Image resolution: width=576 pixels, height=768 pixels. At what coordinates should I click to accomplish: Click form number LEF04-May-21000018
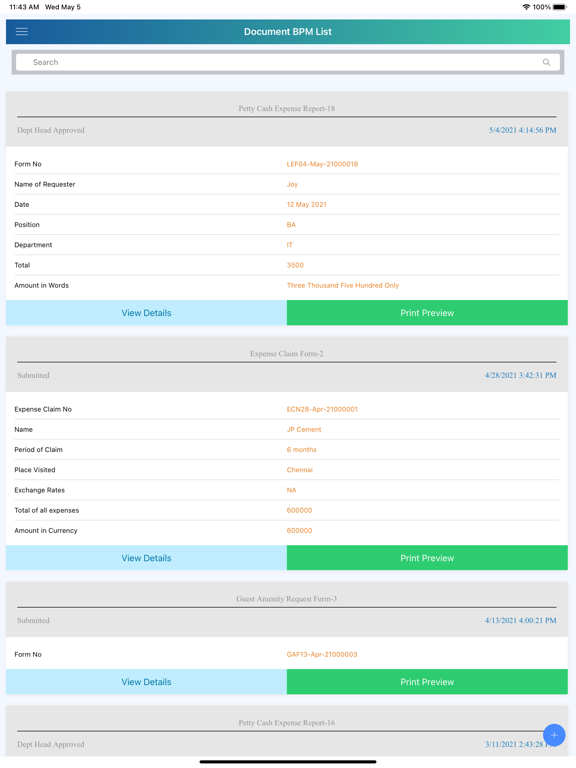[322, 164]
